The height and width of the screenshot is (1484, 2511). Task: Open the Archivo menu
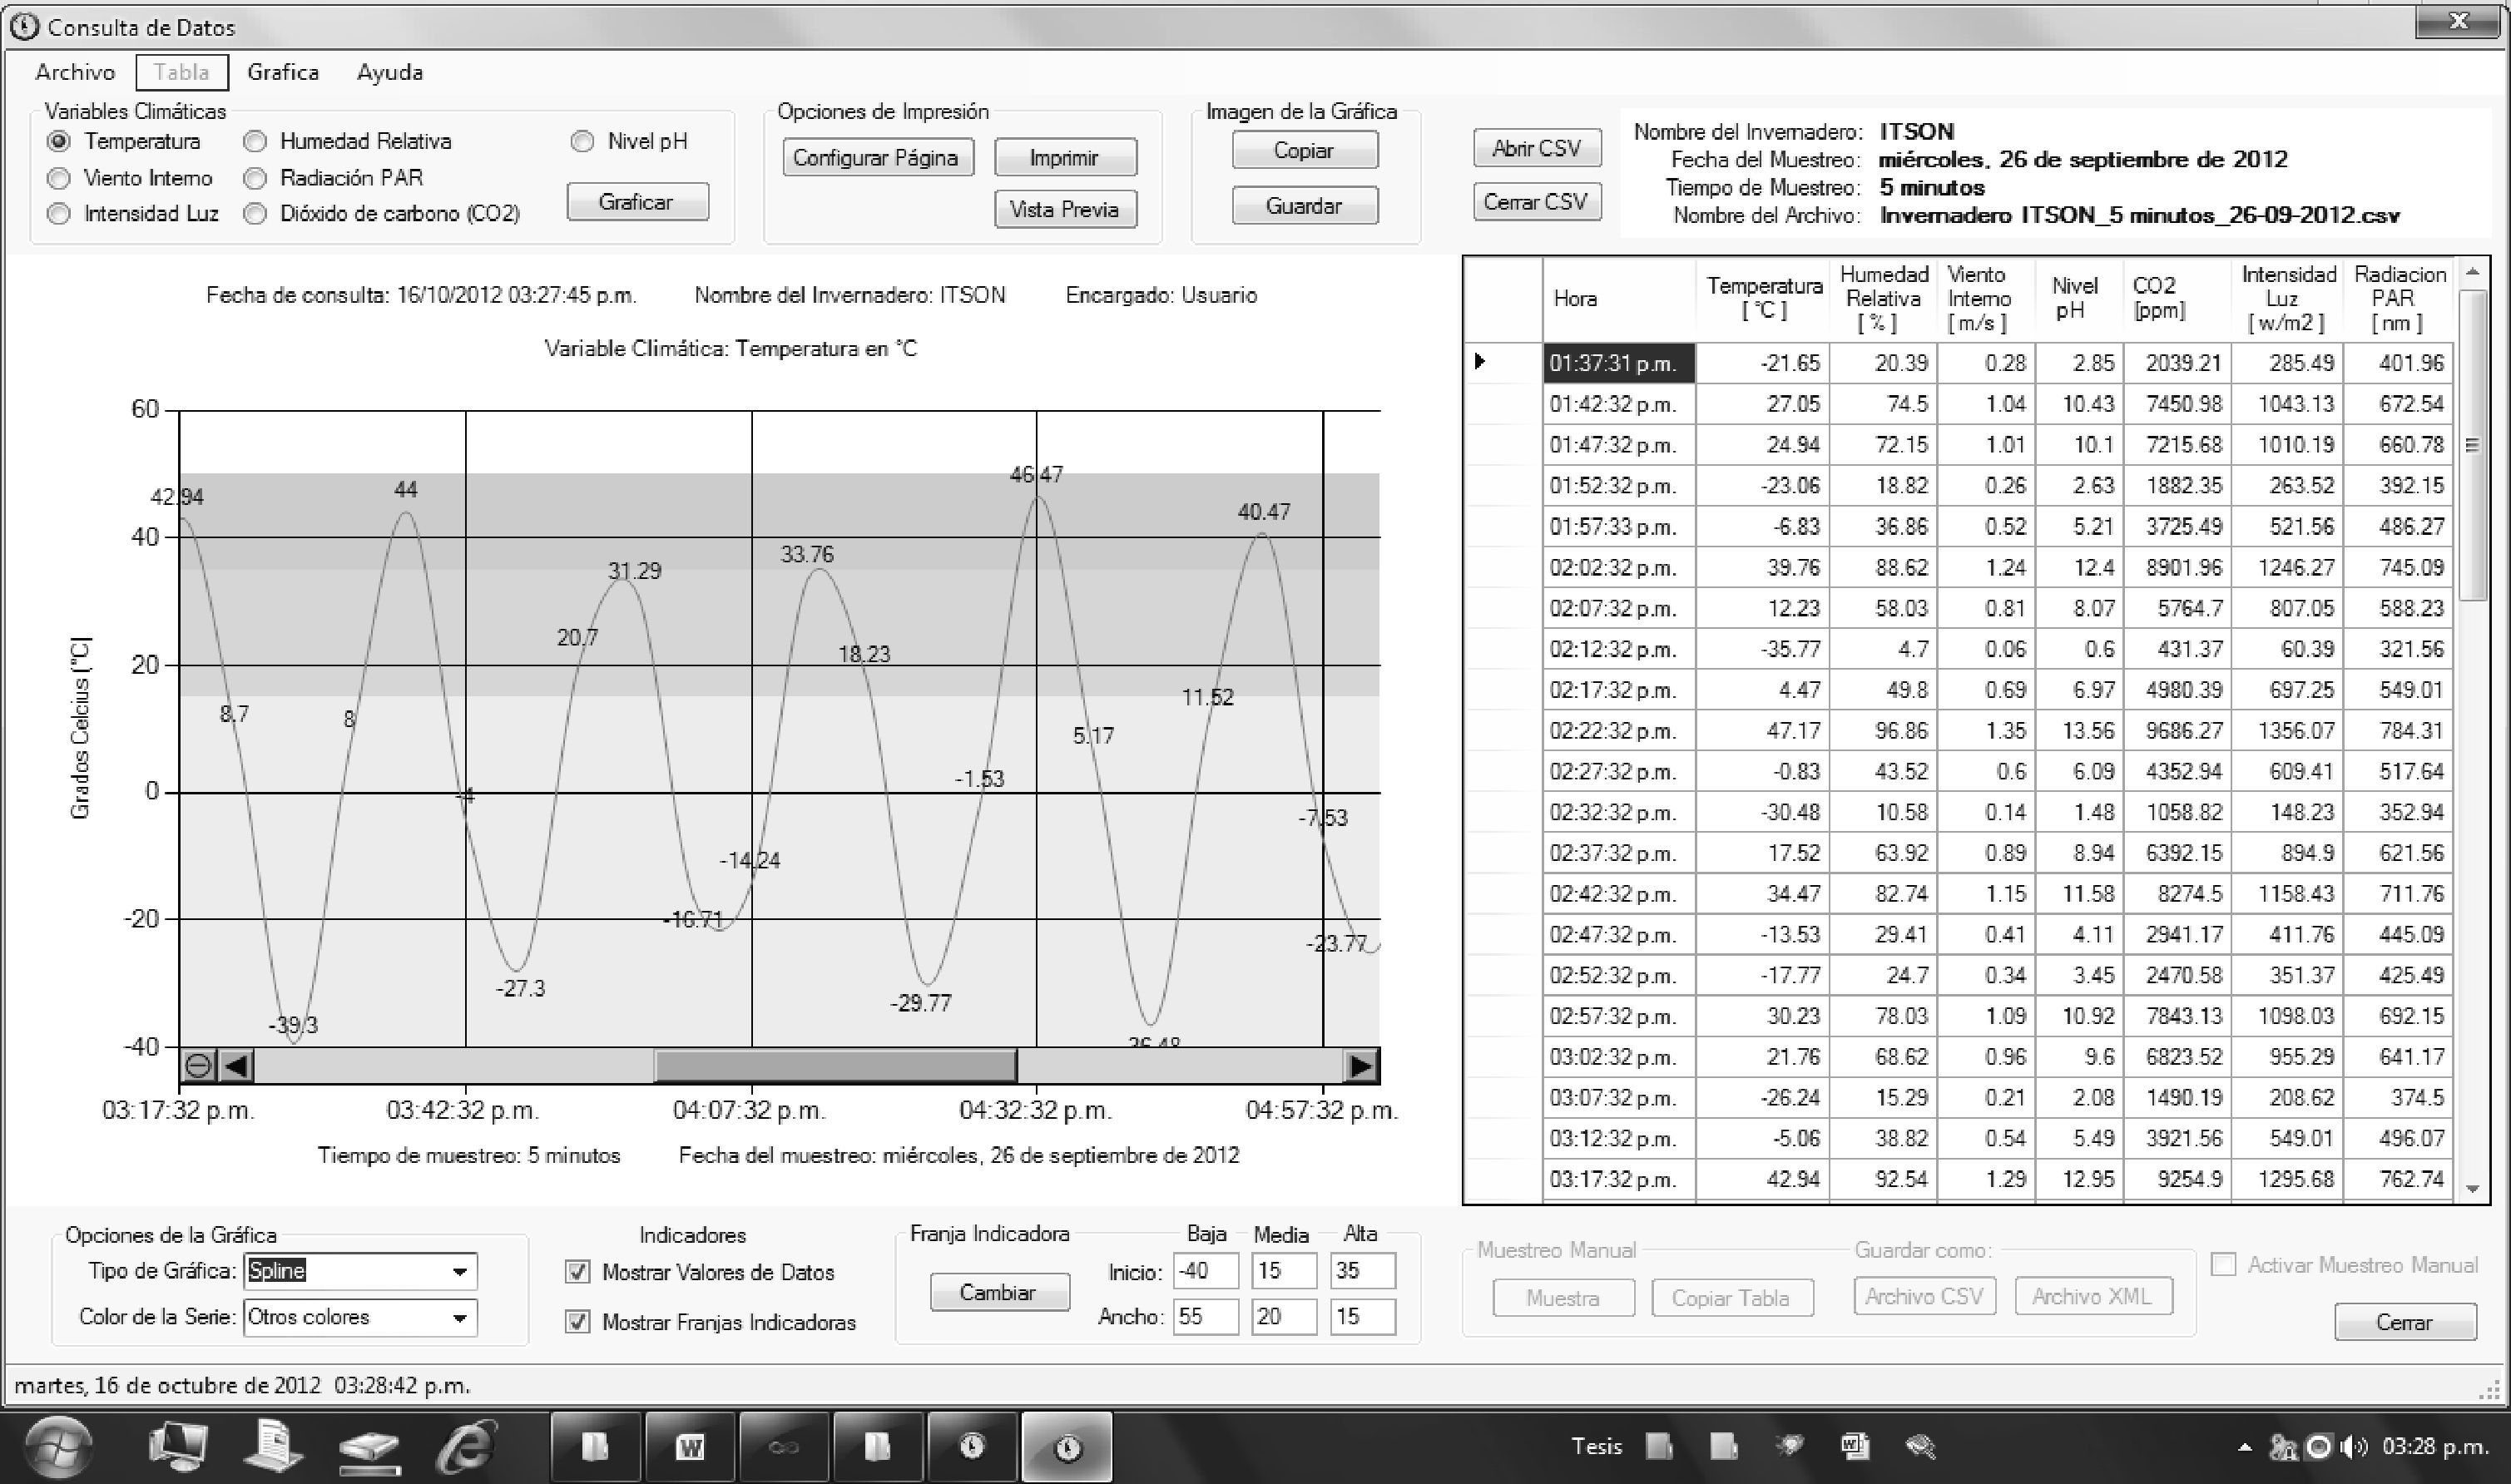click(75, 72)
